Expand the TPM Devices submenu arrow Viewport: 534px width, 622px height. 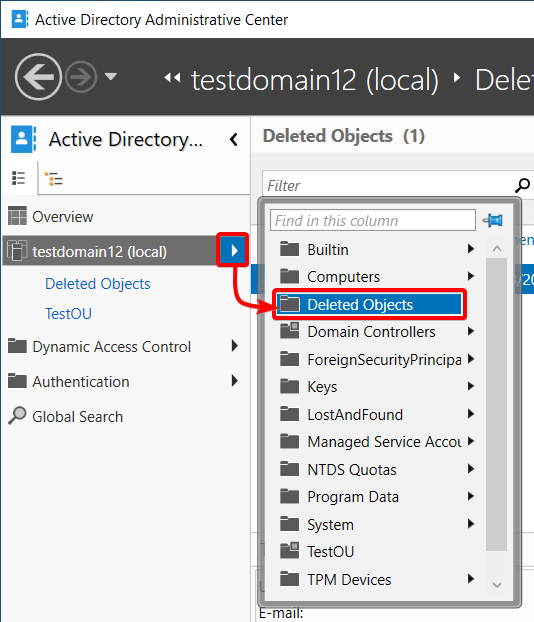coord(471,579)
